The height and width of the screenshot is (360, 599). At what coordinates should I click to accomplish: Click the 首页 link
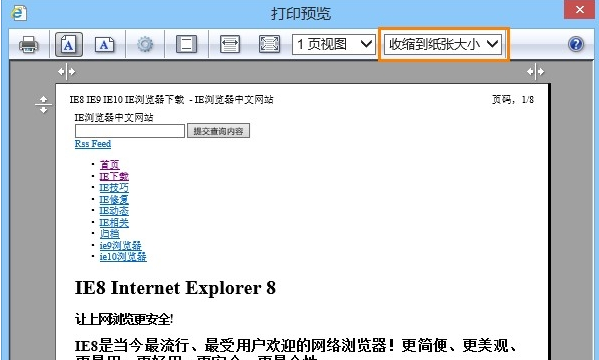[110, 165]
